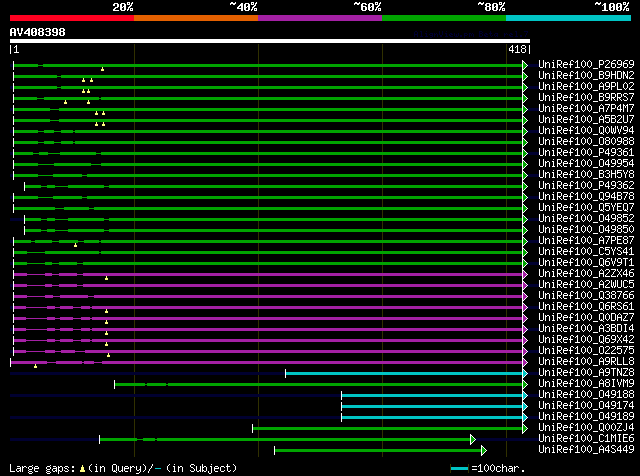Pick the UniRef100_P49362 entry

pos(586,185)
